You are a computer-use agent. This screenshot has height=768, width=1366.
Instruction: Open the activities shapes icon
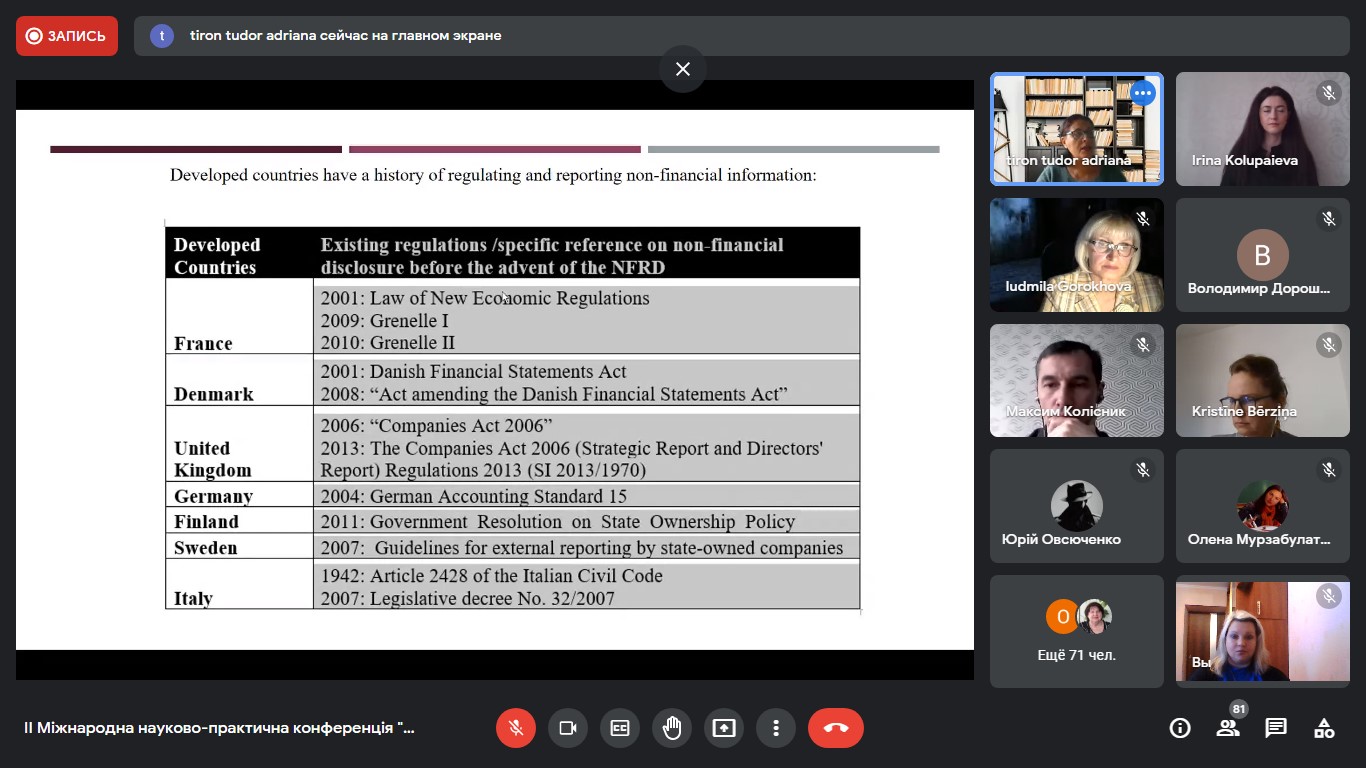pos(1324,728)
